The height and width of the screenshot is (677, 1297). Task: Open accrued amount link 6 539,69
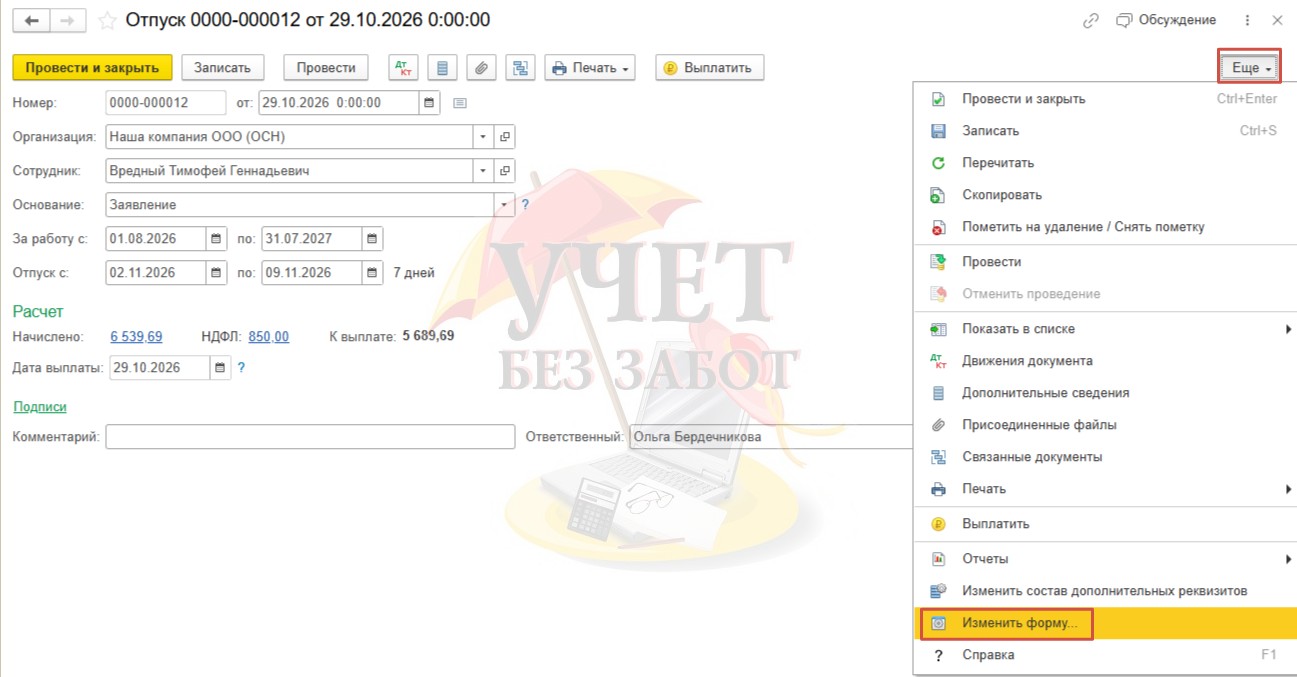(x=136, y=336)
